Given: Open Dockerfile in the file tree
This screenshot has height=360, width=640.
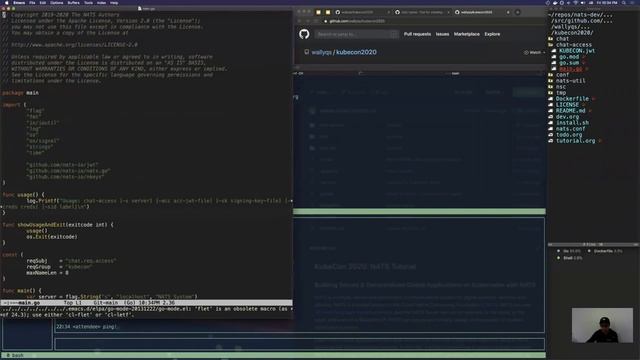Looking at the screenshot, I should [572, 99].
